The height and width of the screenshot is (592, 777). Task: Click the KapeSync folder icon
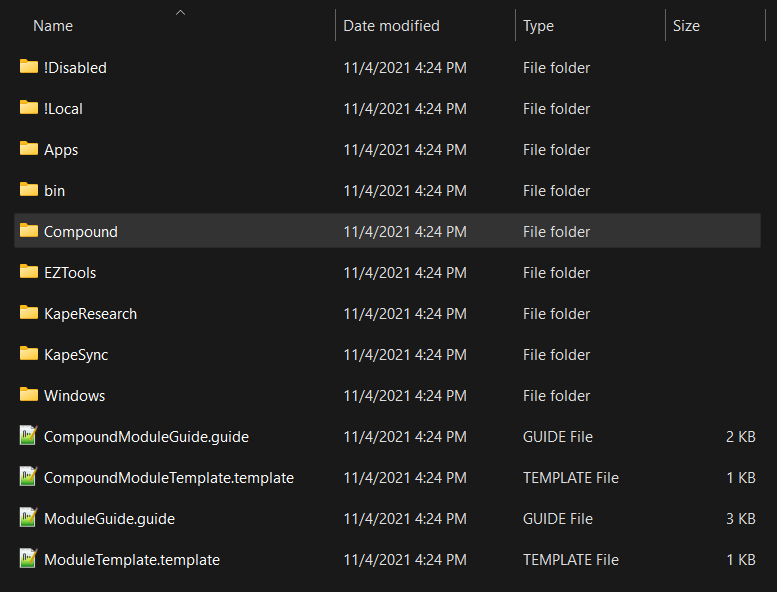tap(29, 354)
